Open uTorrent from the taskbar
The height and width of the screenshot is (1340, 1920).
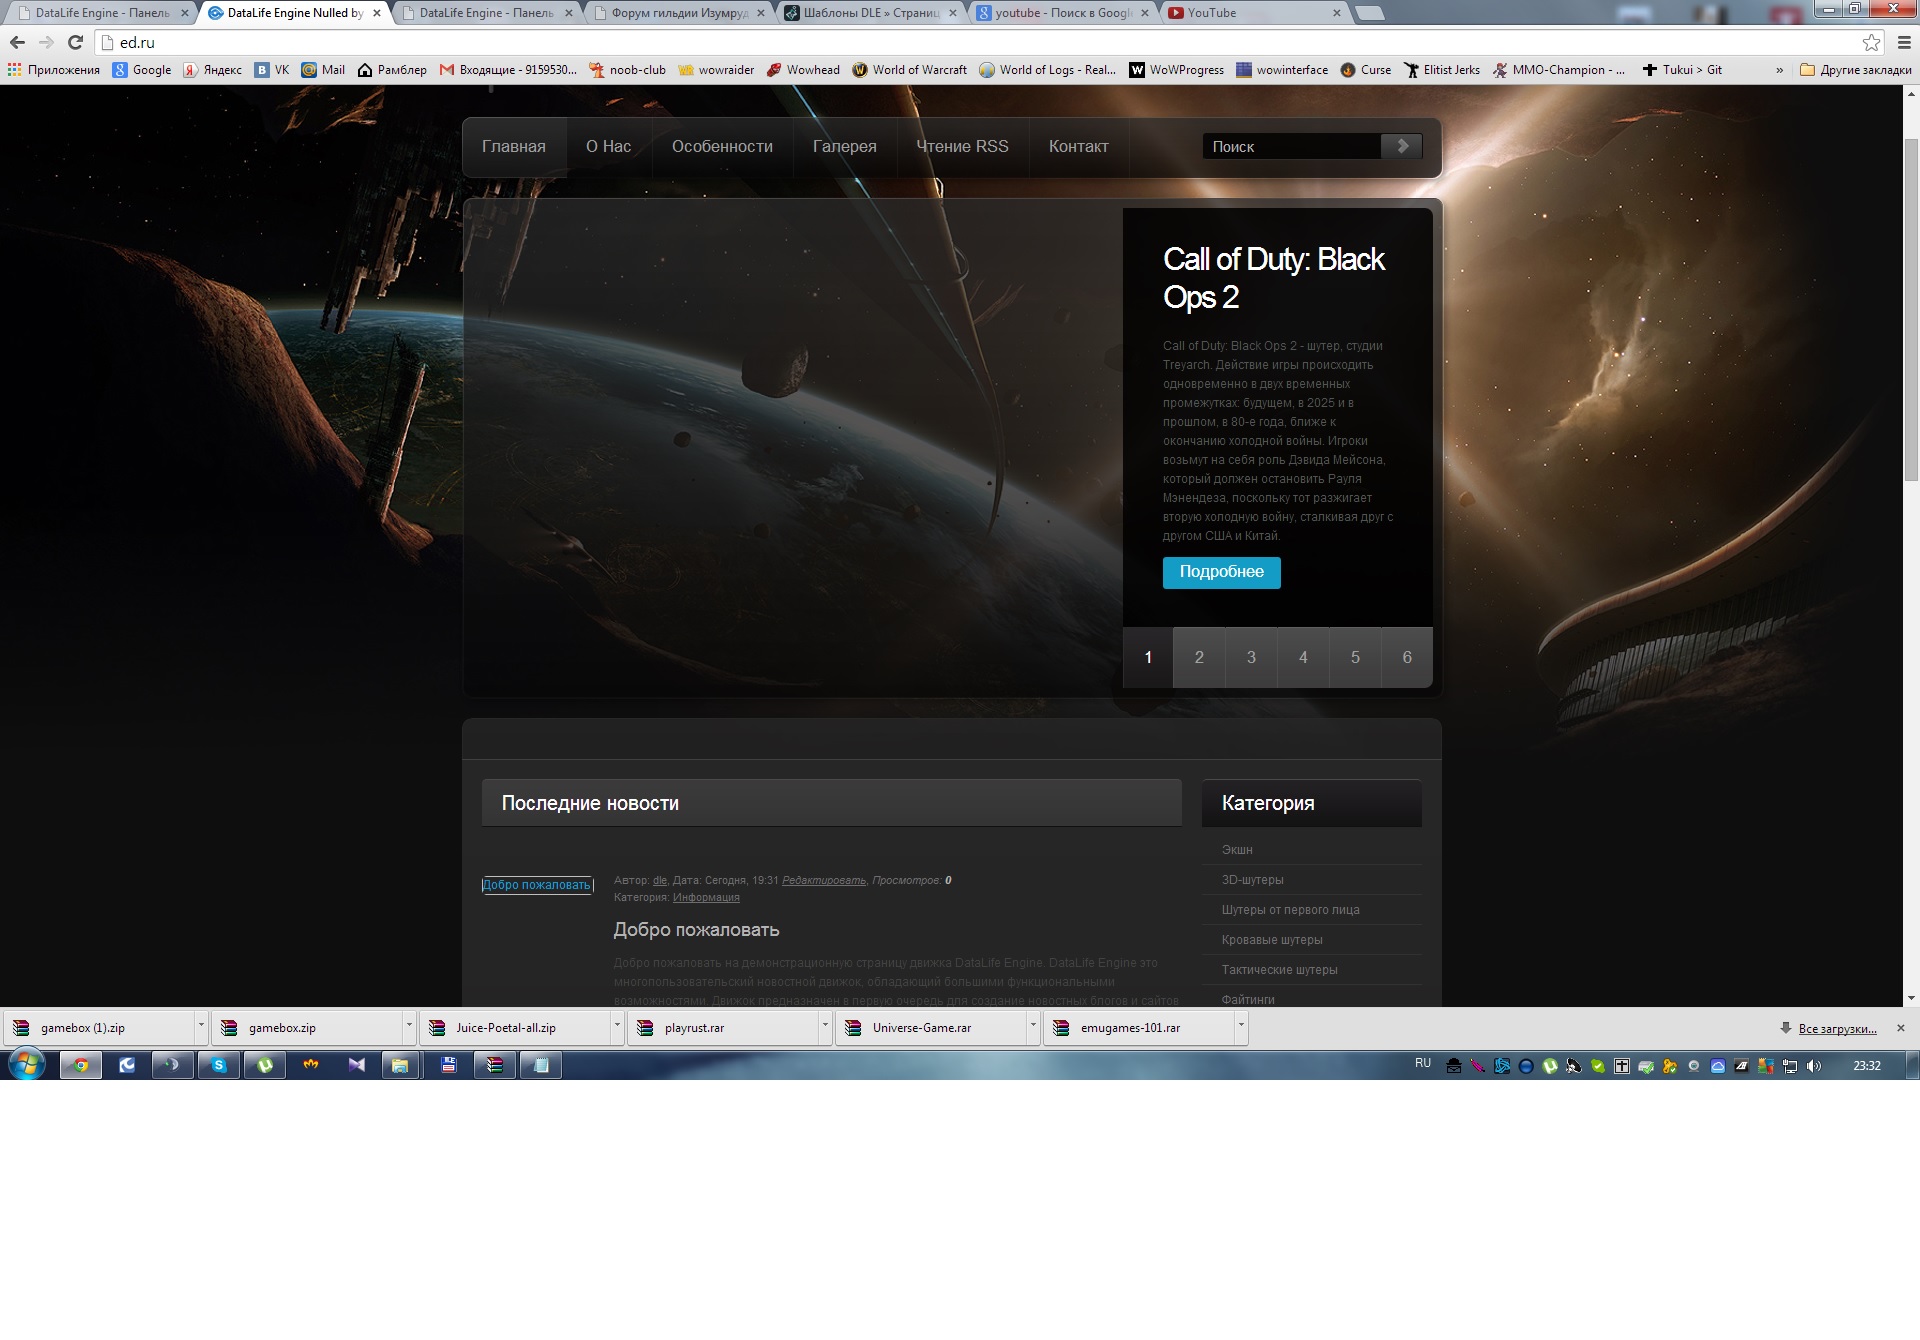265,1065
